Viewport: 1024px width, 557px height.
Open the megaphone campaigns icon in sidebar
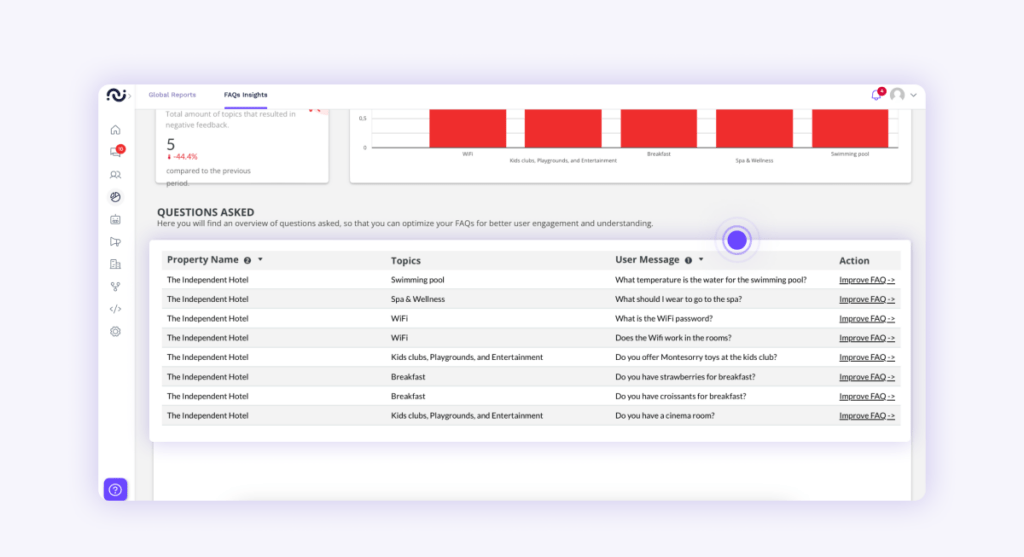(115, 242)
